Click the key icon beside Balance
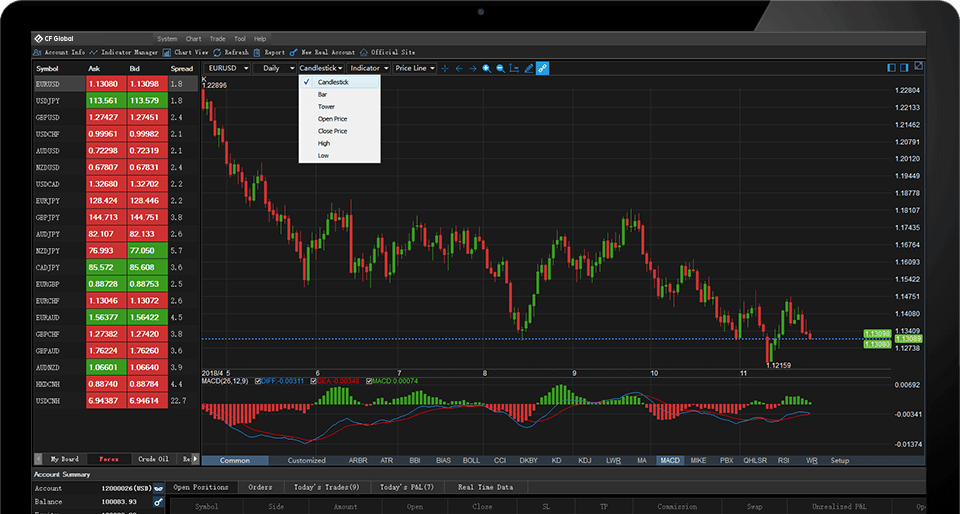This screenshot has width=960, height=514. [158, 501]
